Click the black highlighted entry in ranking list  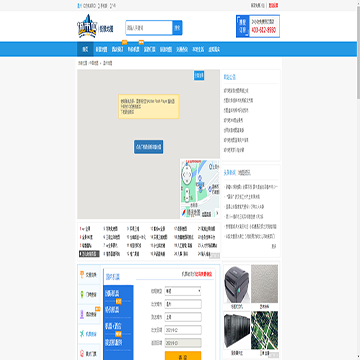click(x=89, y=254)
